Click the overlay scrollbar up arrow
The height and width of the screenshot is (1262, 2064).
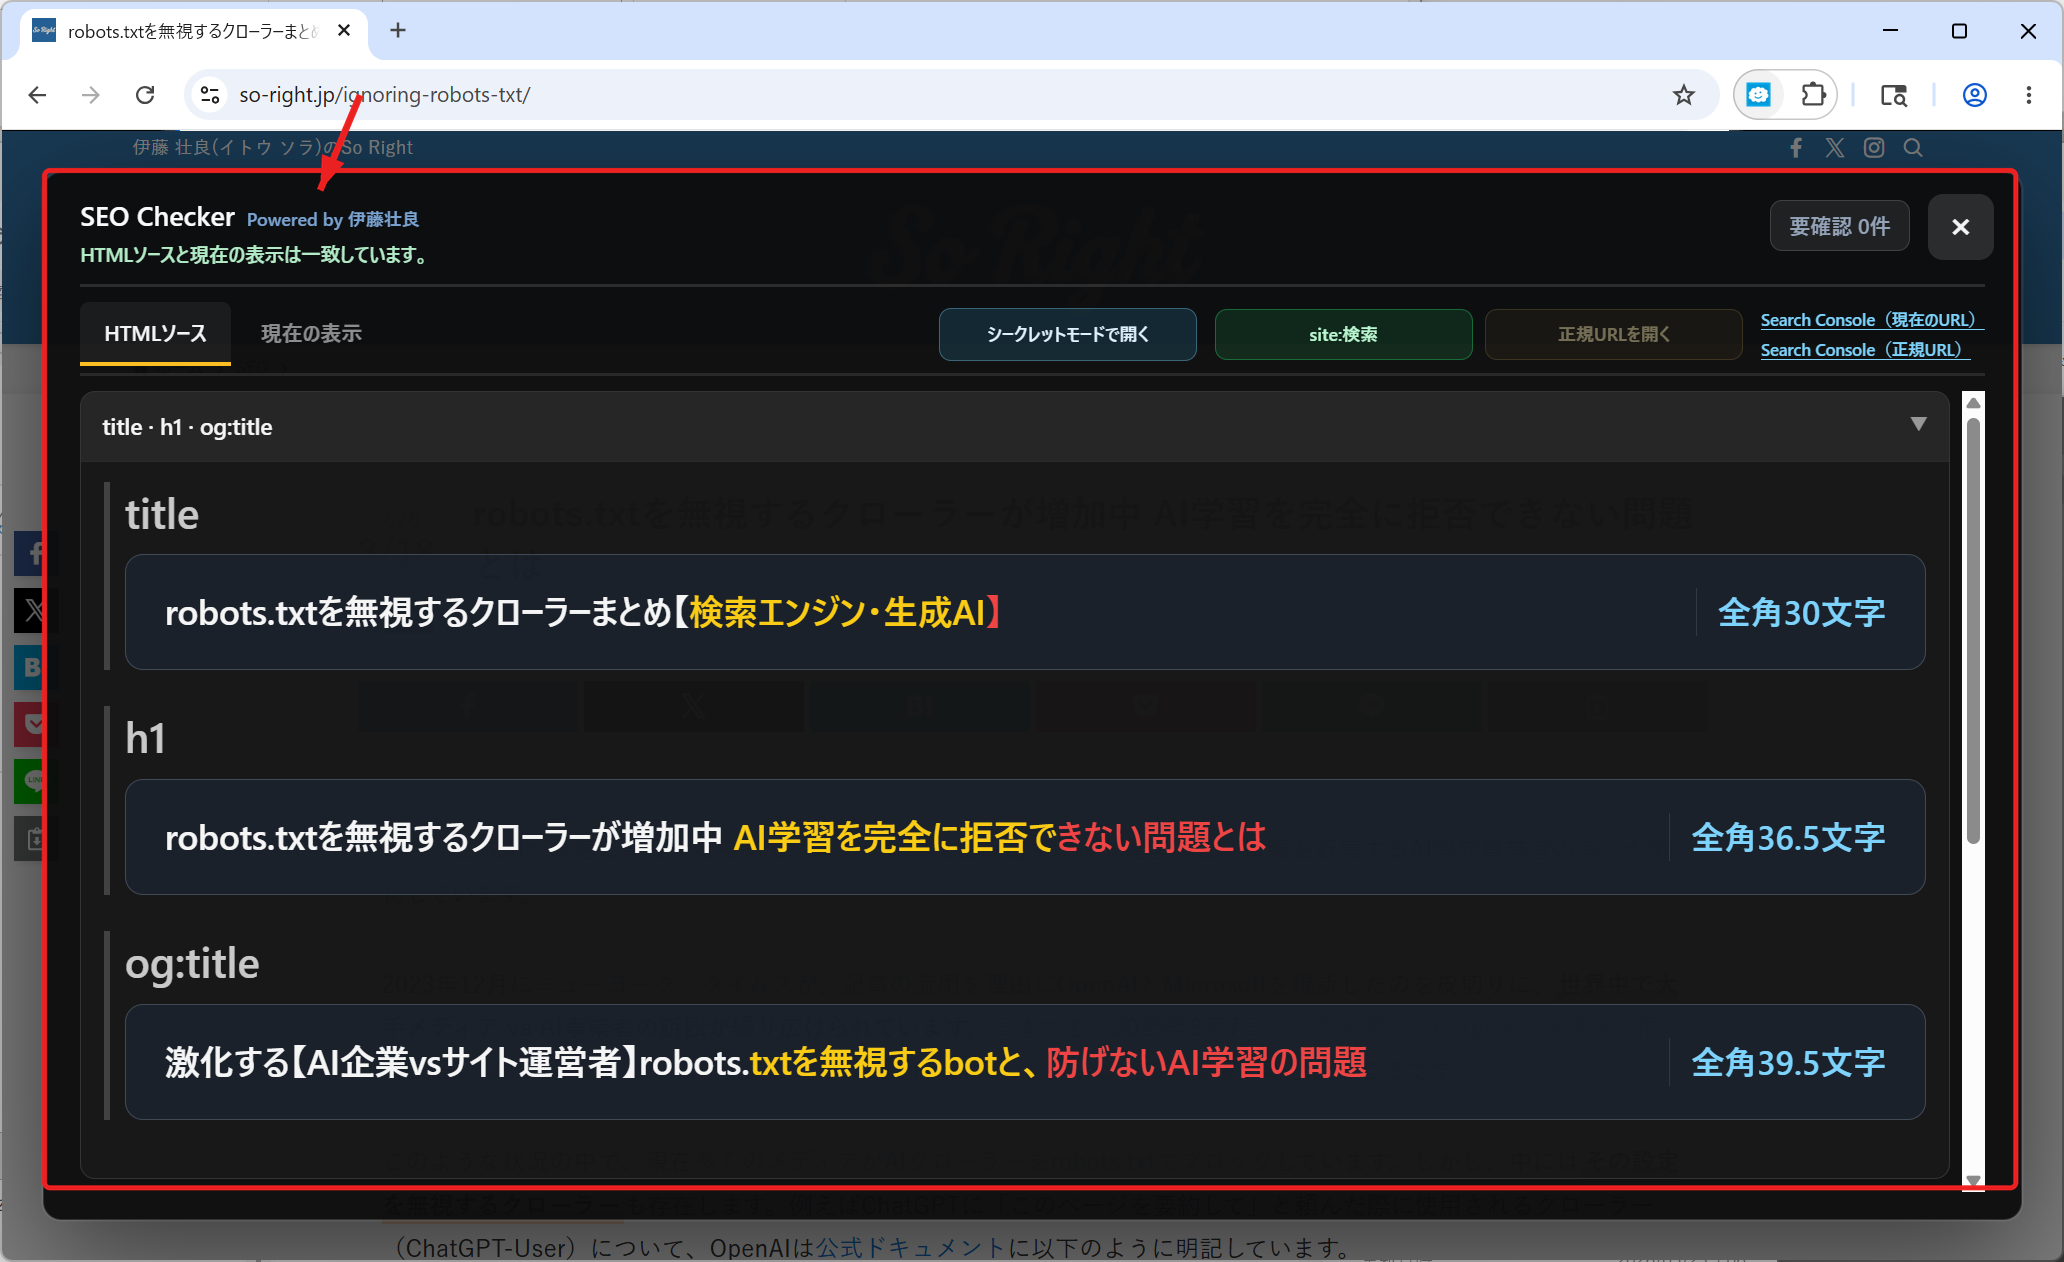tap(1973, 402)
